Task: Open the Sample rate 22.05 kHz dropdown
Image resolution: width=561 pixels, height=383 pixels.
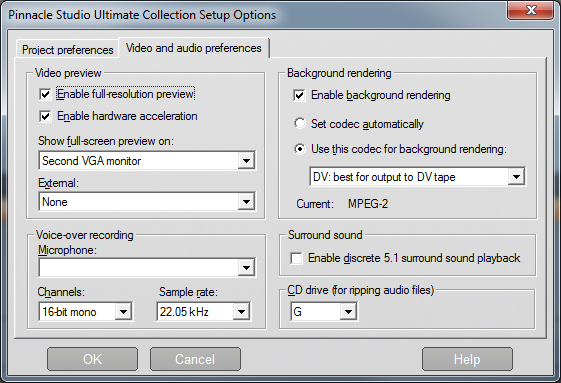Action: (x=203, y=311)
